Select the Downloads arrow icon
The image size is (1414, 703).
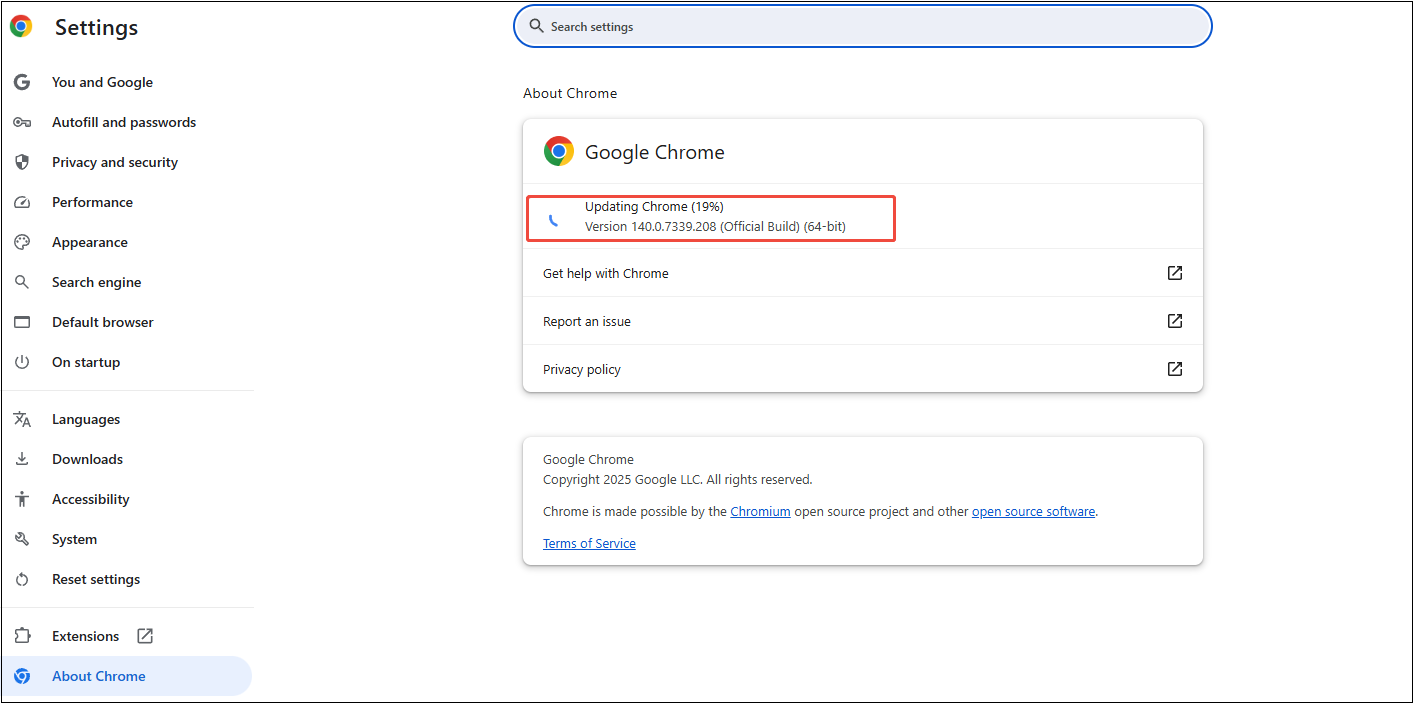[21, 459]
